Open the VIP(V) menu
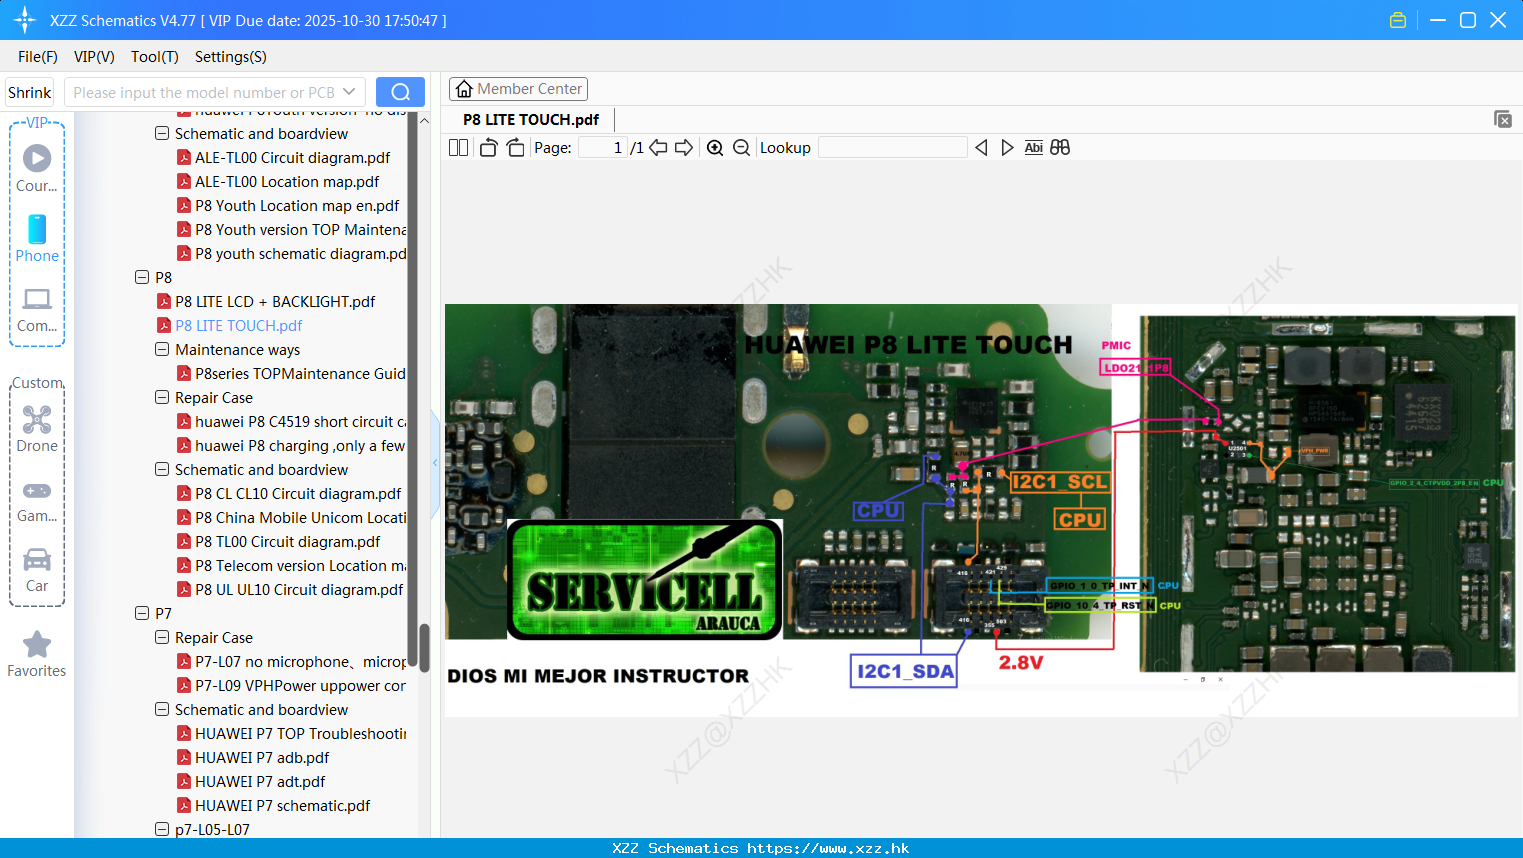1523x858 pixels. (94, 57)
